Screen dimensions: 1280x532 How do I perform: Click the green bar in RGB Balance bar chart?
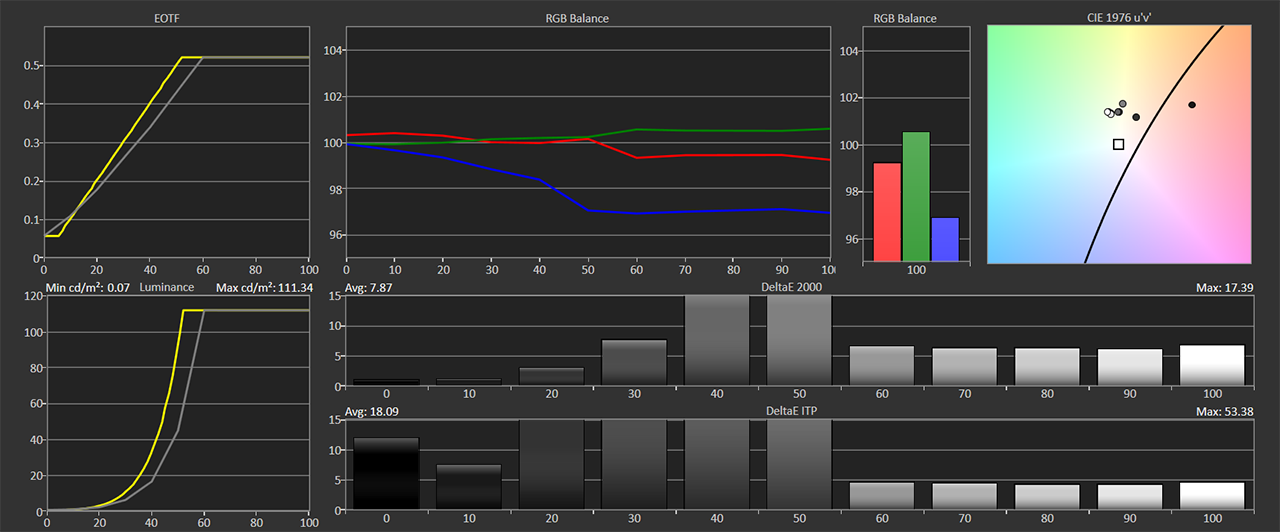[916, 196]
